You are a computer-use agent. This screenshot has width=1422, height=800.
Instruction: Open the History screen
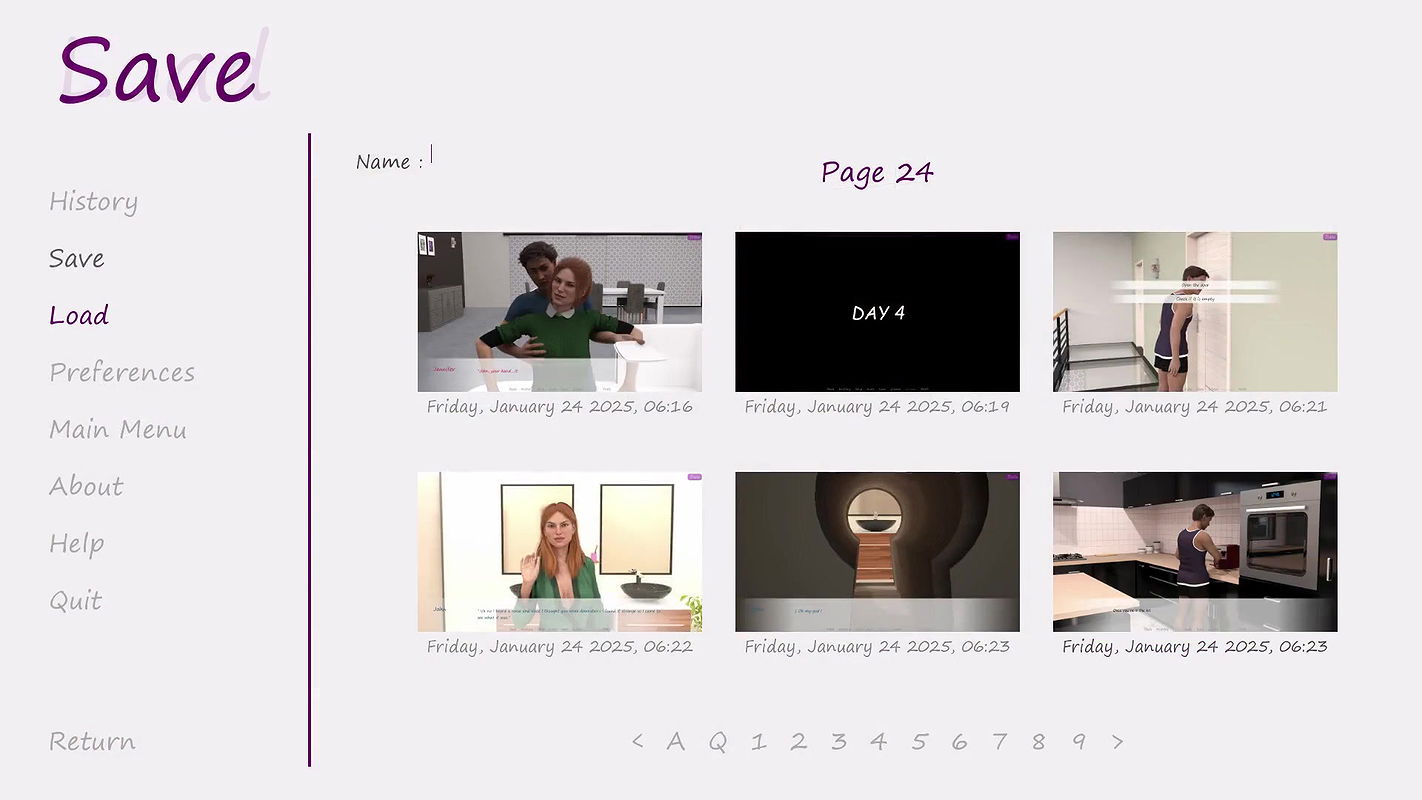pyautogui.click(x=93, y=202)
